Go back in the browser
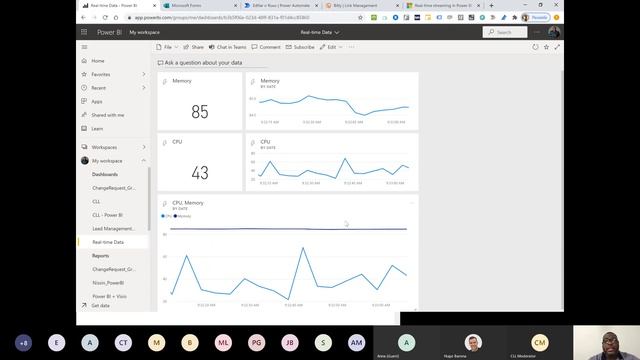The image size is (640, 360). point(84,18)
